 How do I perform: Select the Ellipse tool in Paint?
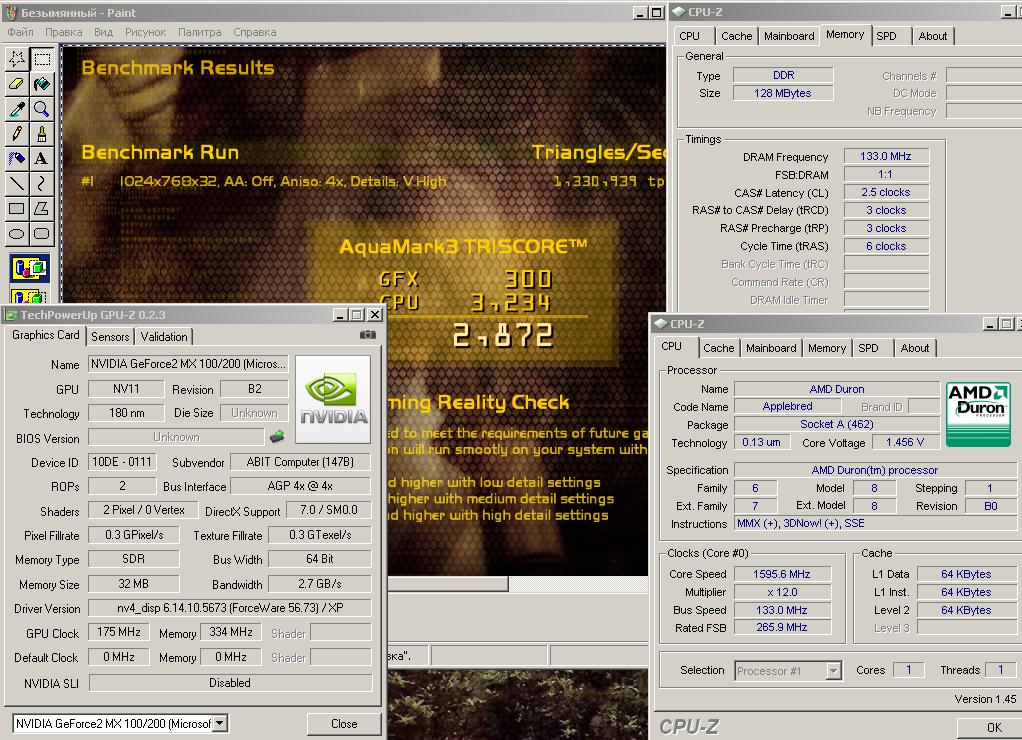tap(17, 233)
